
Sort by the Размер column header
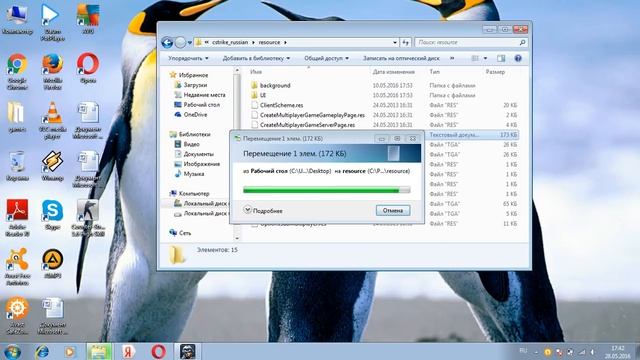[495, 72]
